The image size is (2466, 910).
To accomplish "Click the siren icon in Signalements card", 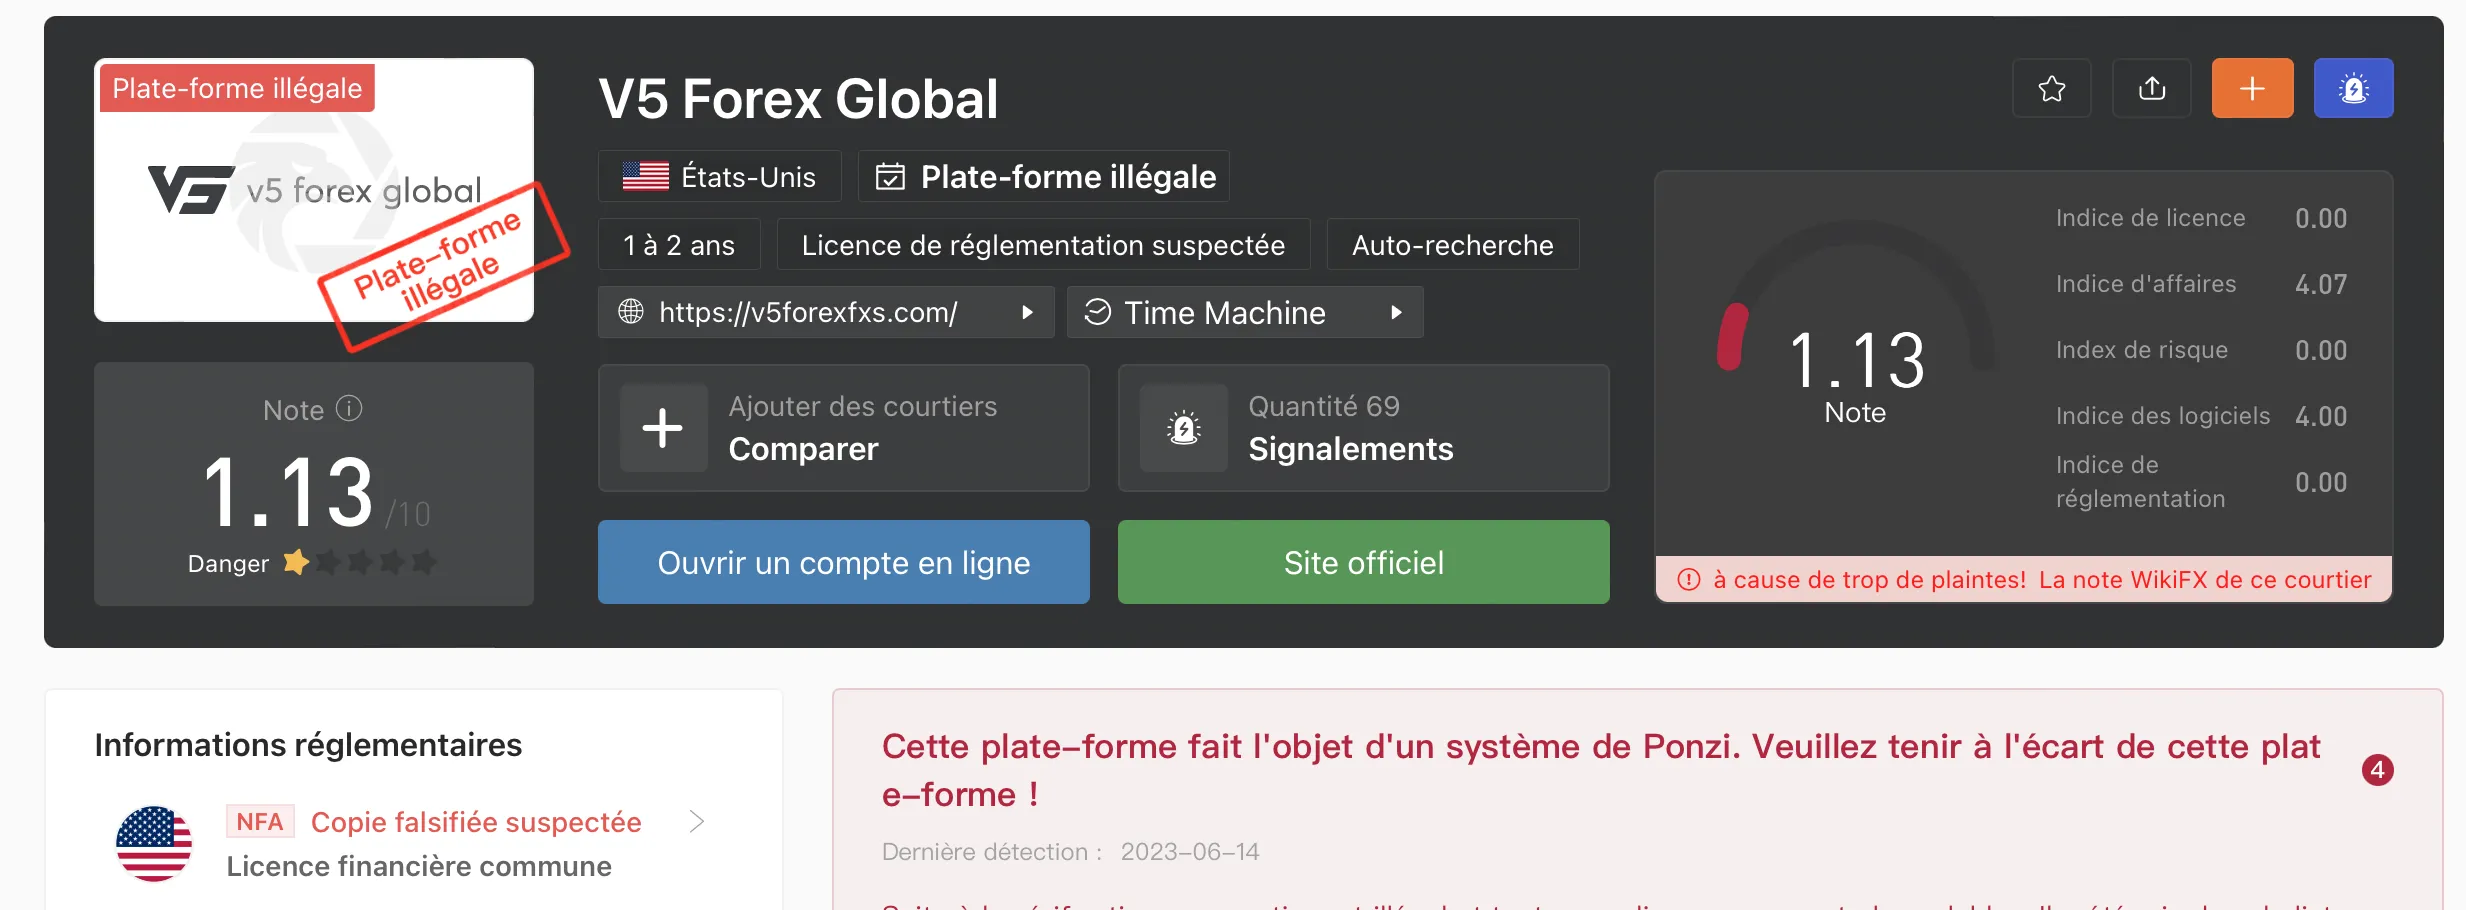I will click(1184, 428).
